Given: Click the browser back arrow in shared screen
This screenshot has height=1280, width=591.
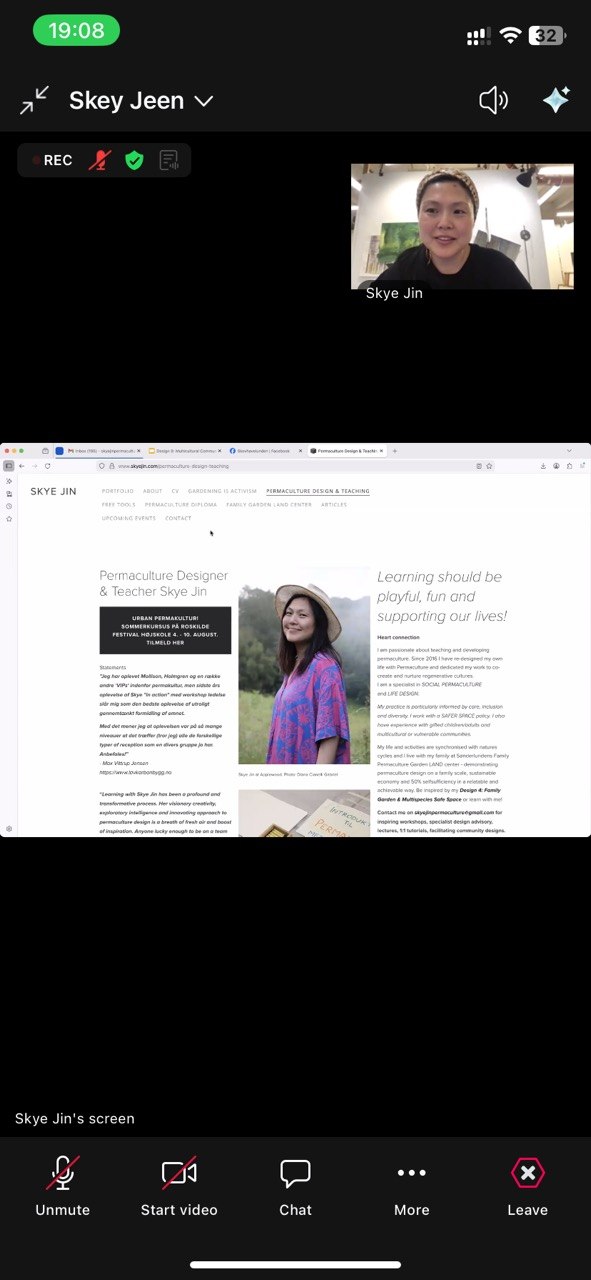Looking at the screenshot, I should pos(22,466).
